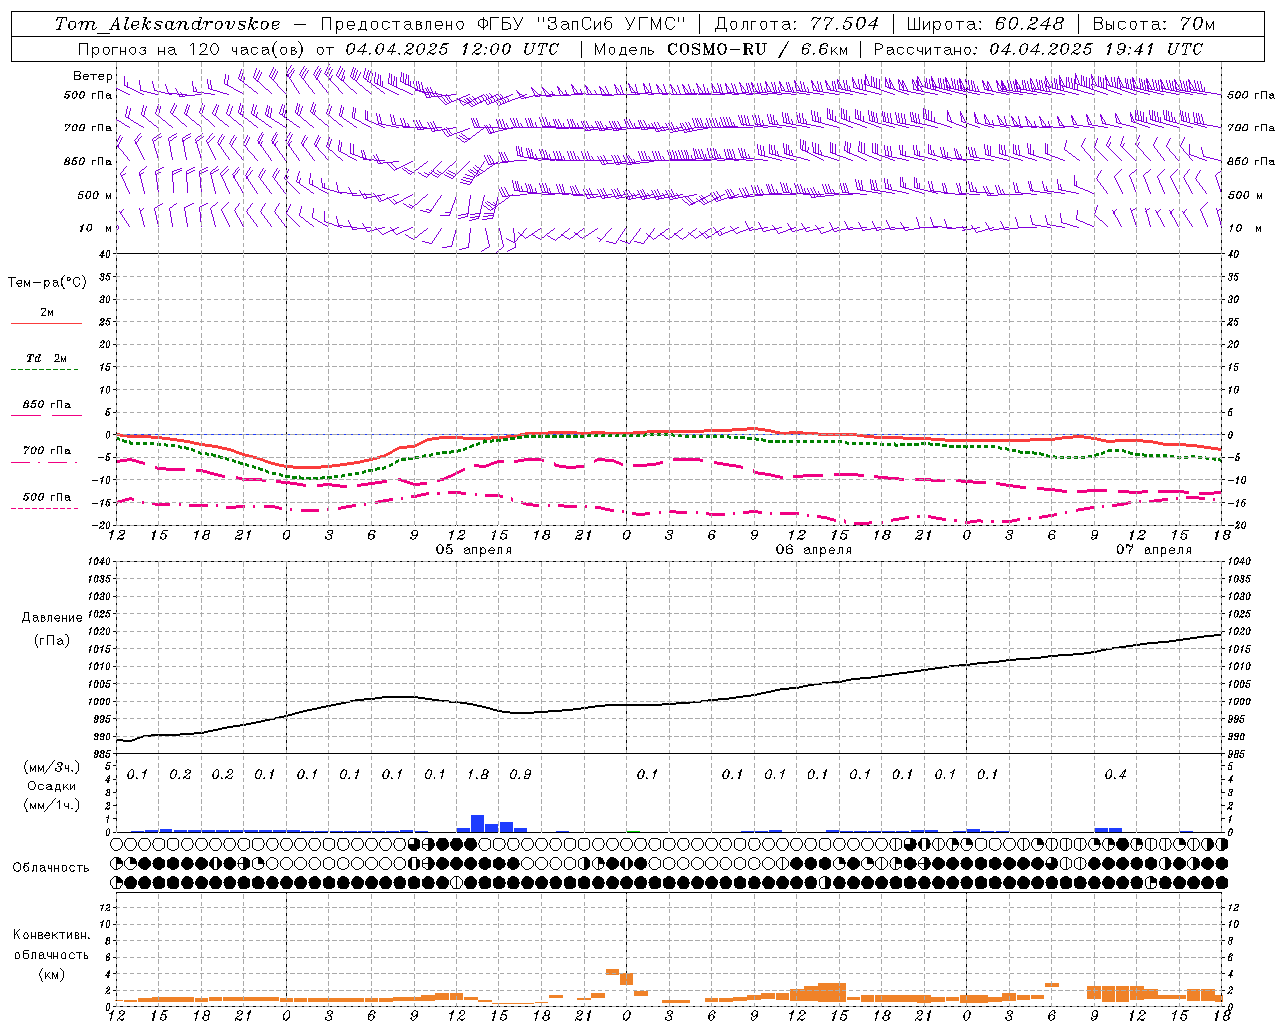Viewport: 1280px width, 1024px height.
Task: Click the Конвективн. convective cloud label
Action: pos(51,935)
